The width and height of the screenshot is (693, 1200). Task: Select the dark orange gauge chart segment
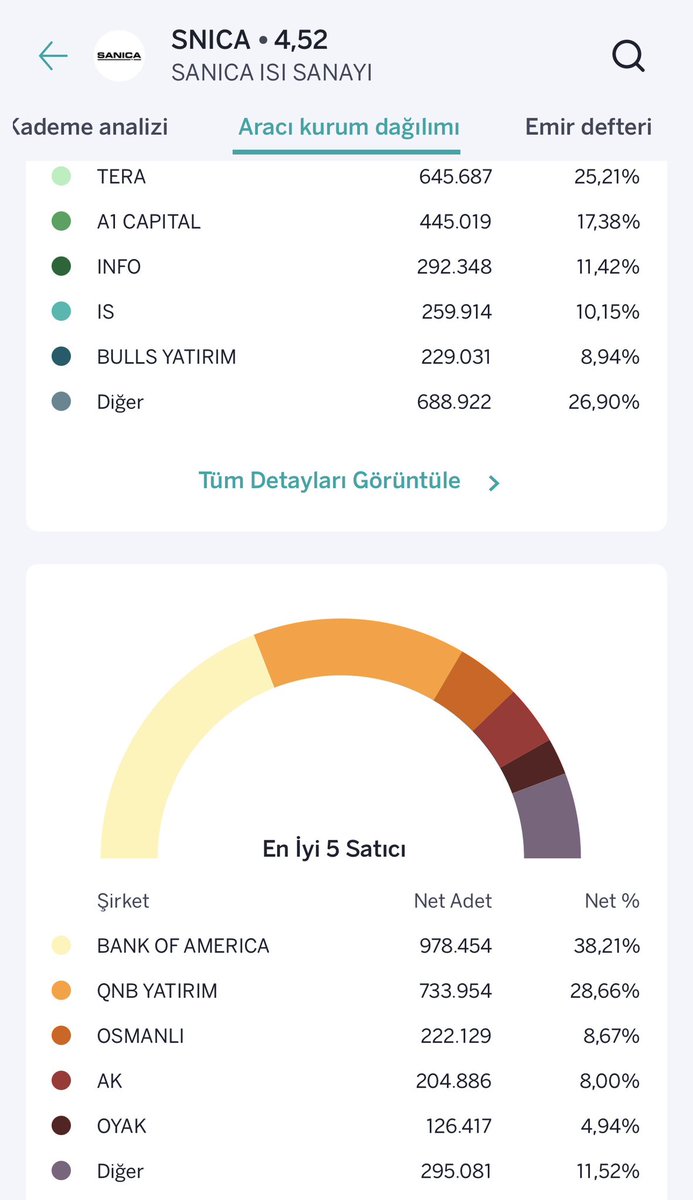point(474,689)
